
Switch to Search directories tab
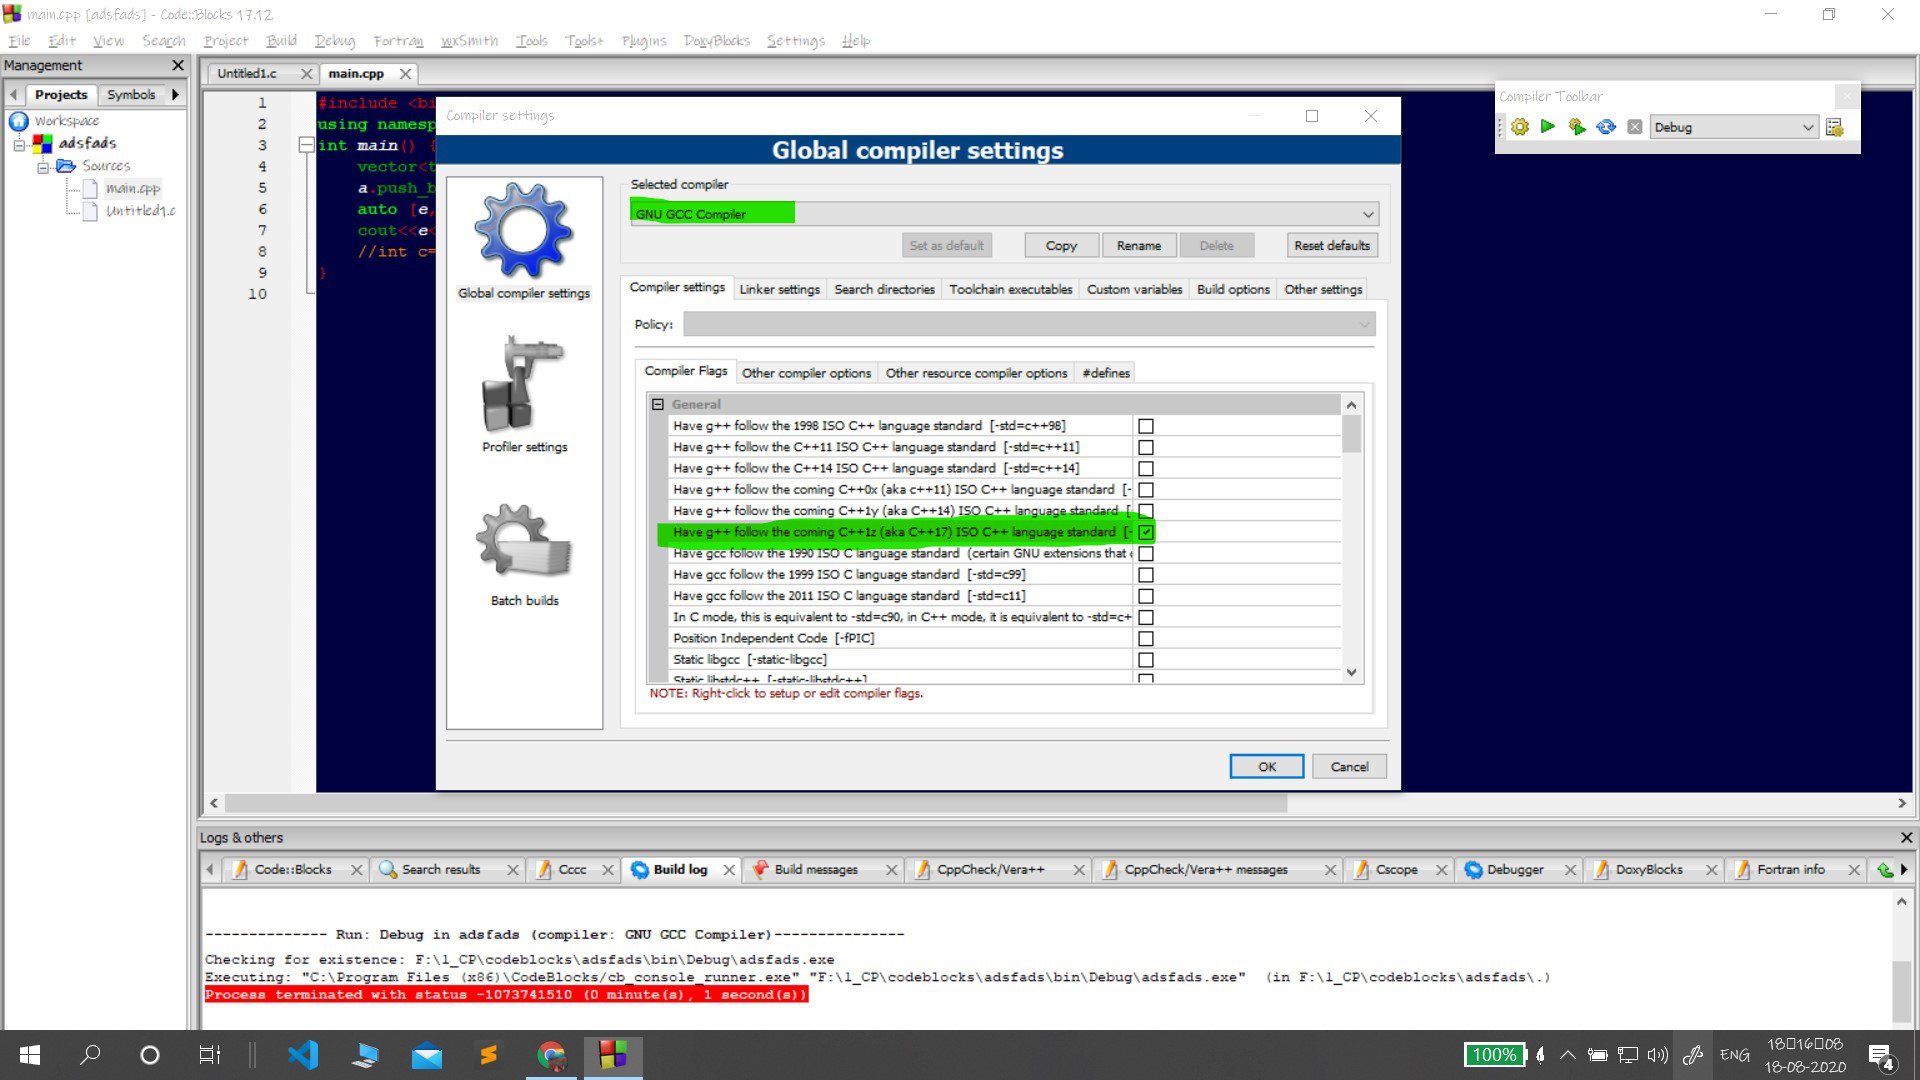884,289
